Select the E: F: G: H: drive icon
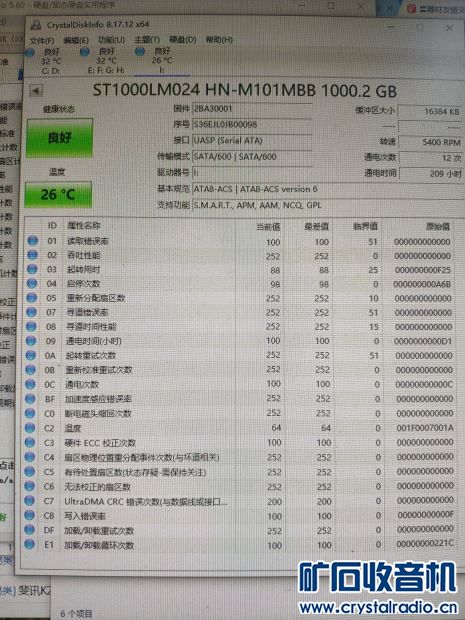465x620 pixels. (x=85, y=52)
